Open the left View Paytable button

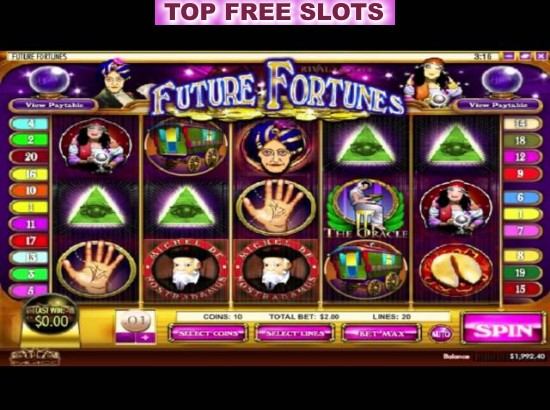tap(53, 105)
